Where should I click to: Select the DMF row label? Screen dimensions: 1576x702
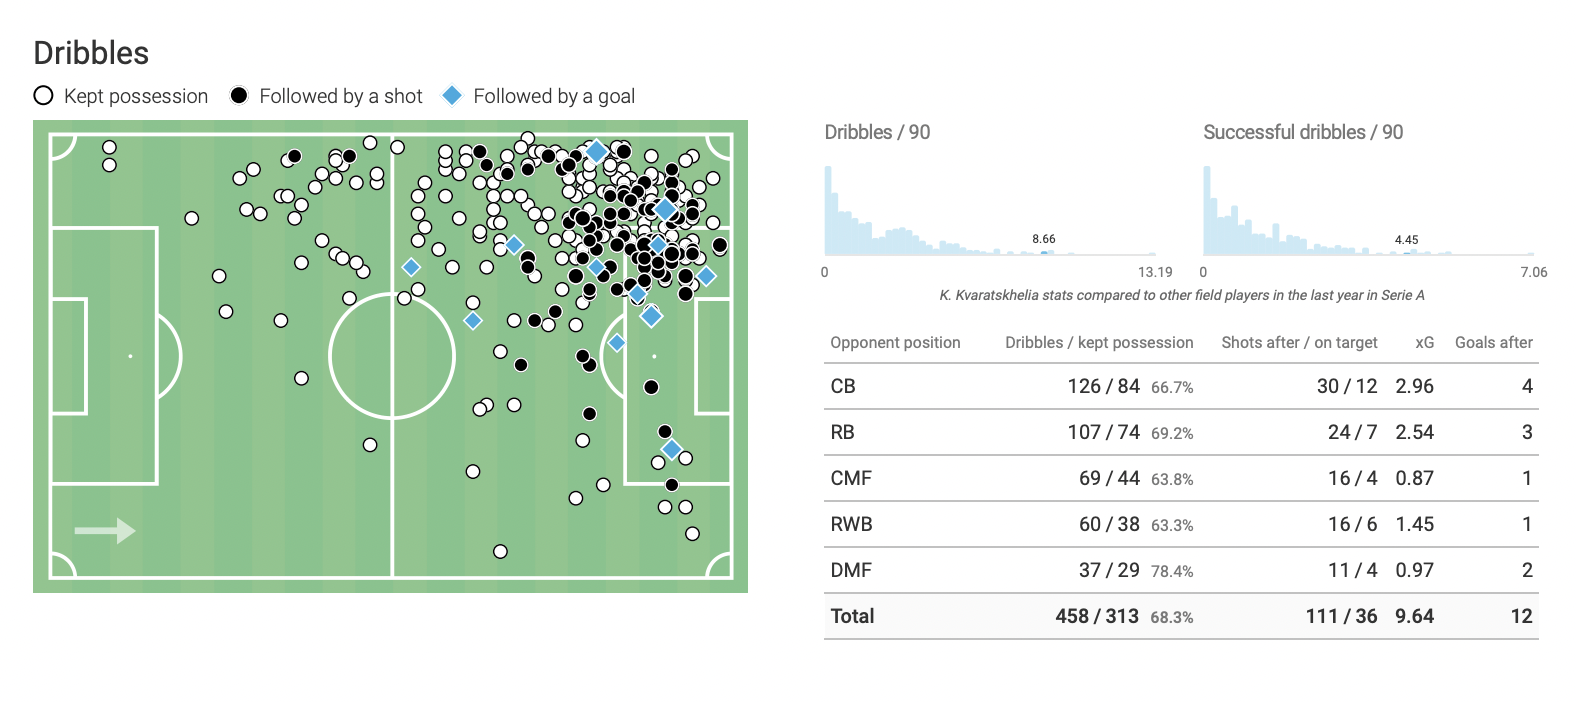pyautogui.click(x=851, y=570)
